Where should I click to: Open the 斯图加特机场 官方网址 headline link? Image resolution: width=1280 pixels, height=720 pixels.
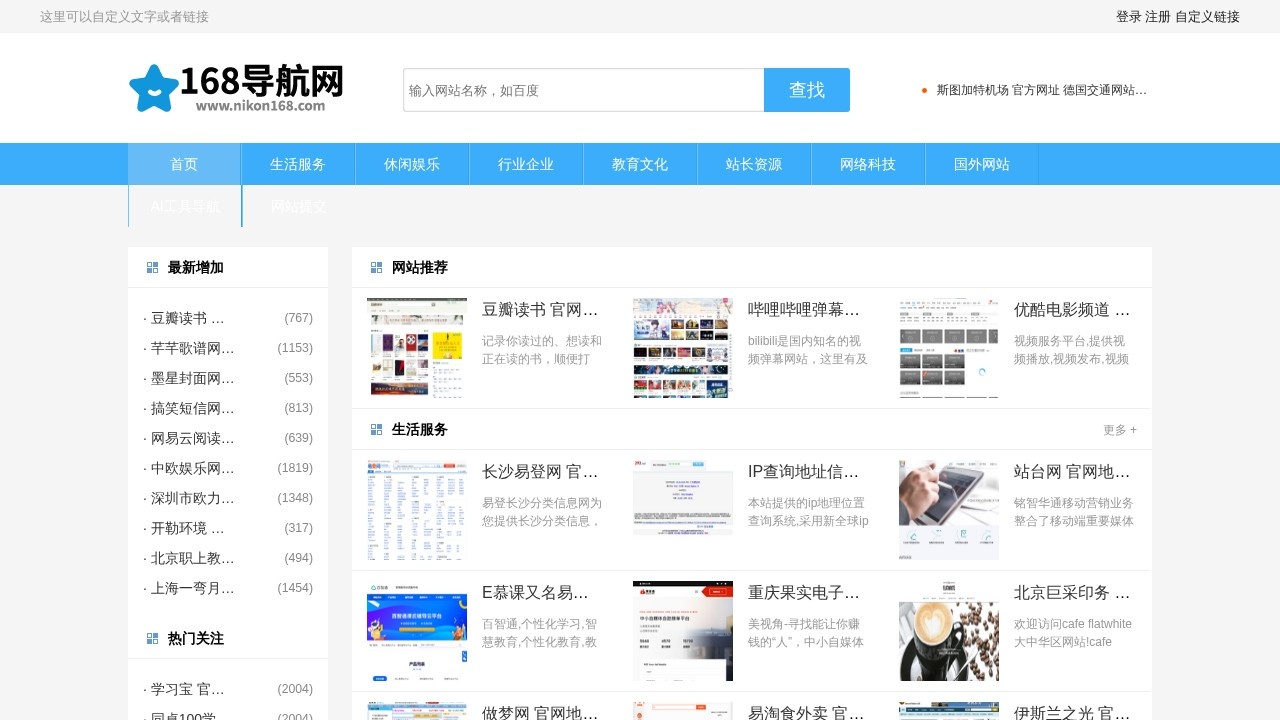coord(1042,90)
